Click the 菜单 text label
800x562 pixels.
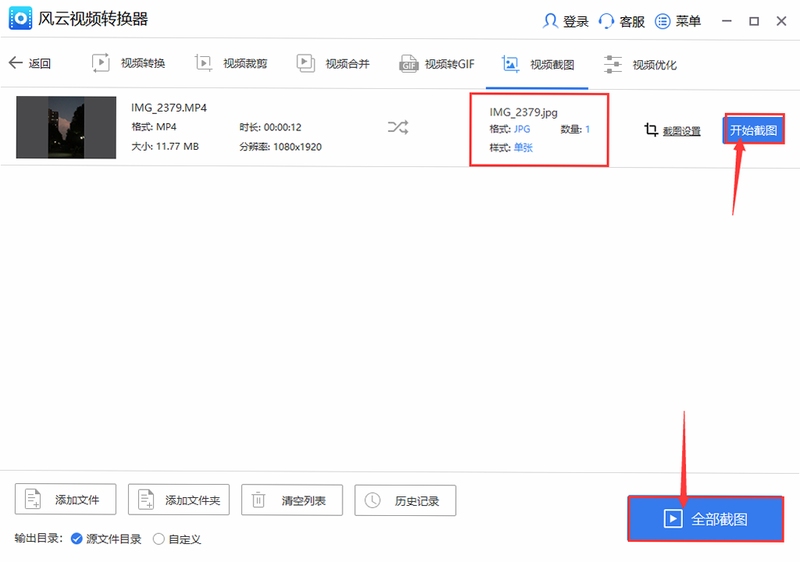(688, 21)
